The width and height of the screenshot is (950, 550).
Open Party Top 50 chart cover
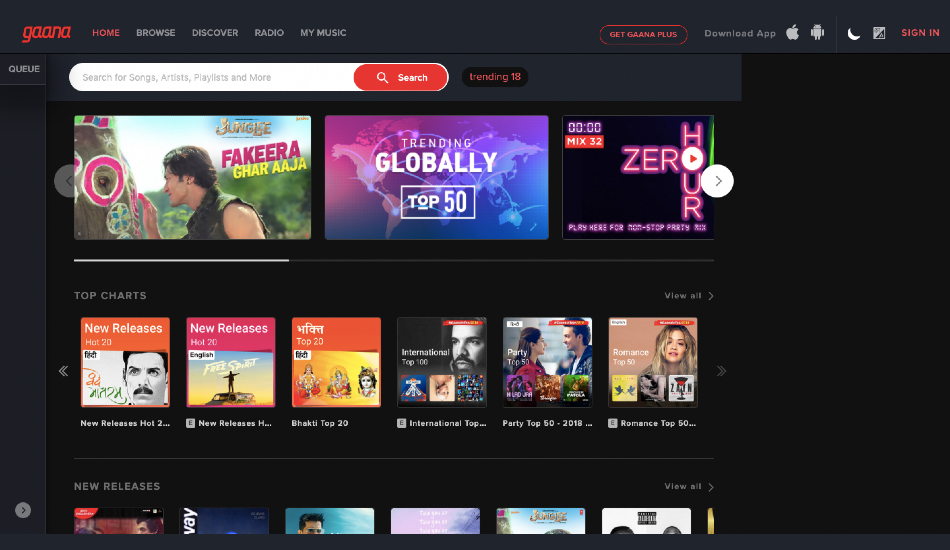(x=548, y=362)
